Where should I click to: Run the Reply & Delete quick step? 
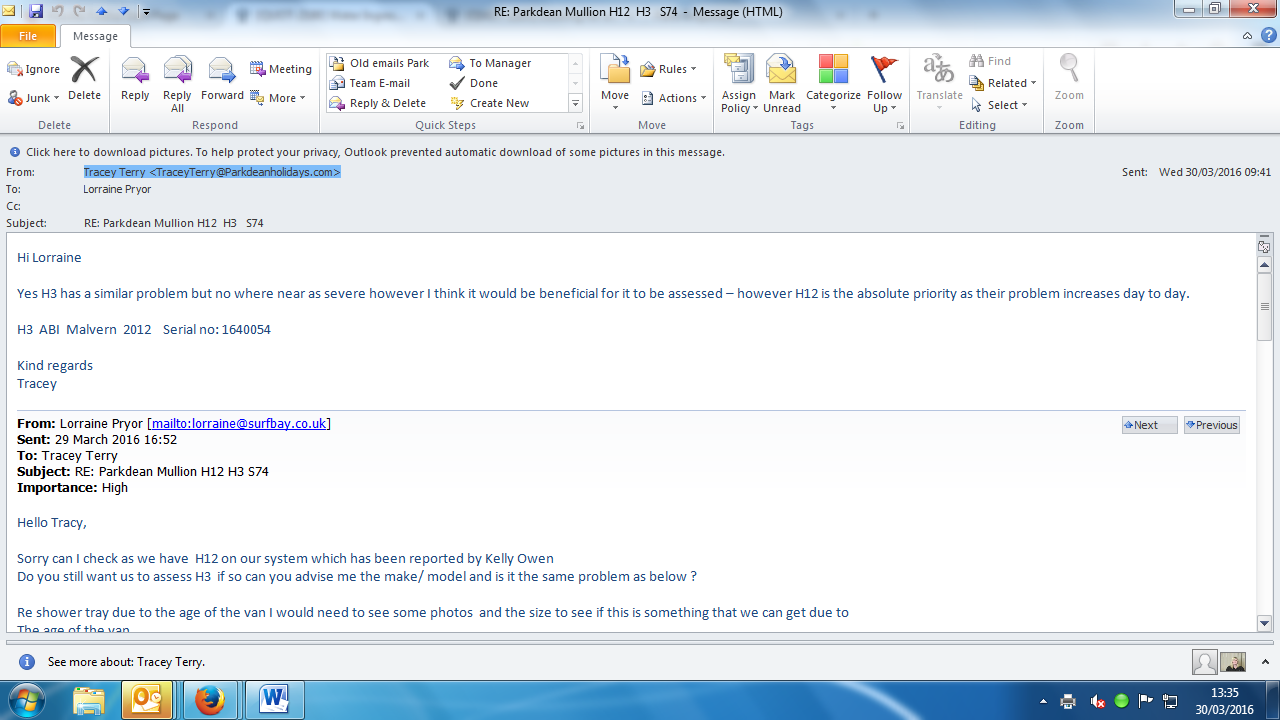click(379, 103)
